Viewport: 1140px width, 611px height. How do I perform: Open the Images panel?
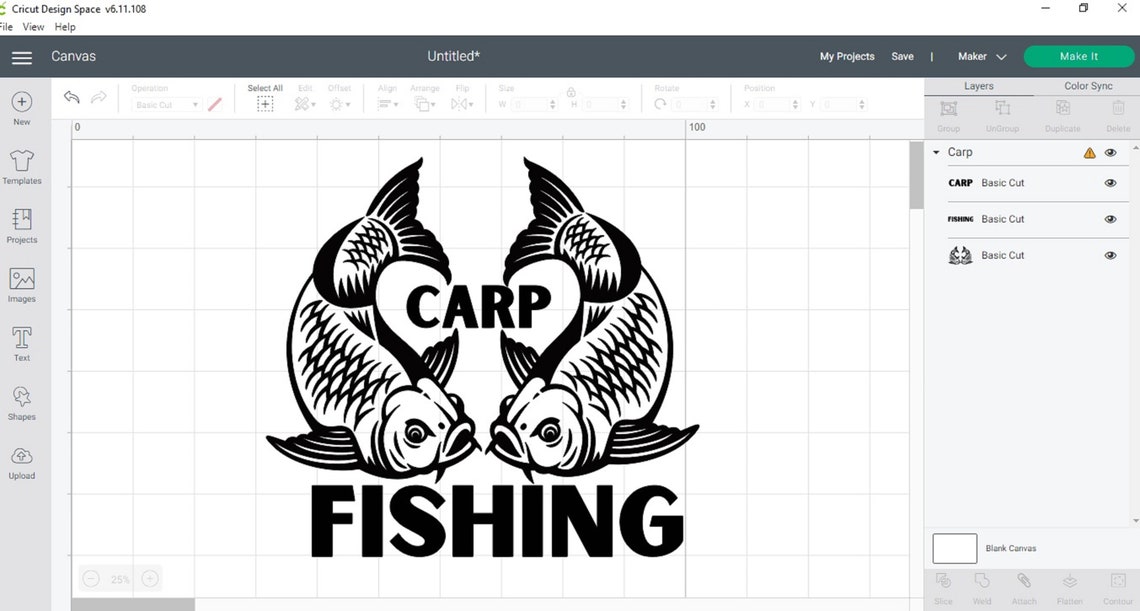click(x=21, y=284)
